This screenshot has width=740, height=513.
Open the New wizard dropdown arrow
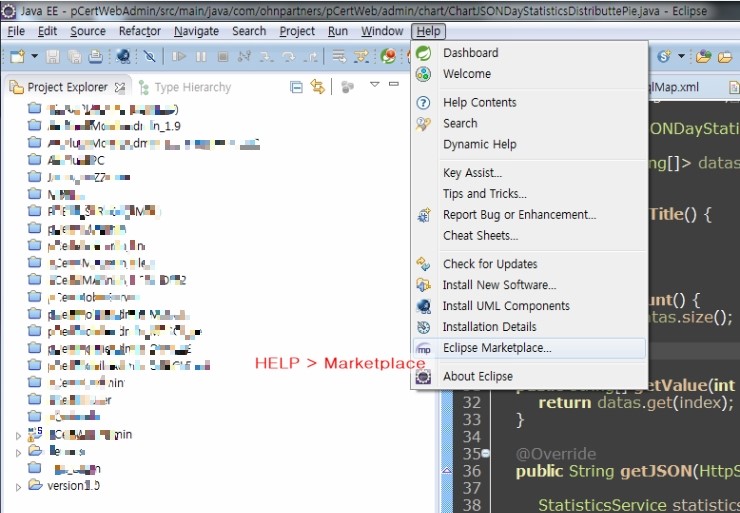coord(34,56)
